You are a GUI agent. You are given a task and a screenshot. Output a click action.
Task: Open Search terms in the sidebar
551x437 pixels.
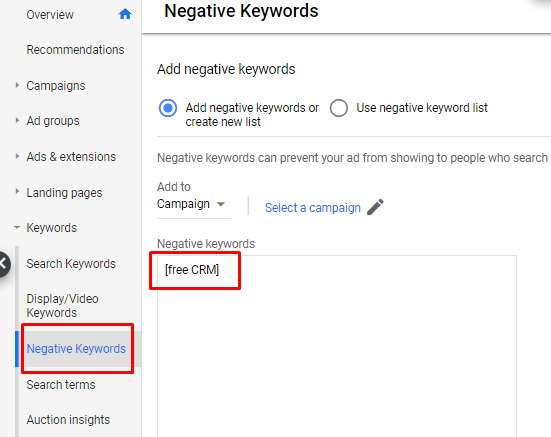(61, 385)
